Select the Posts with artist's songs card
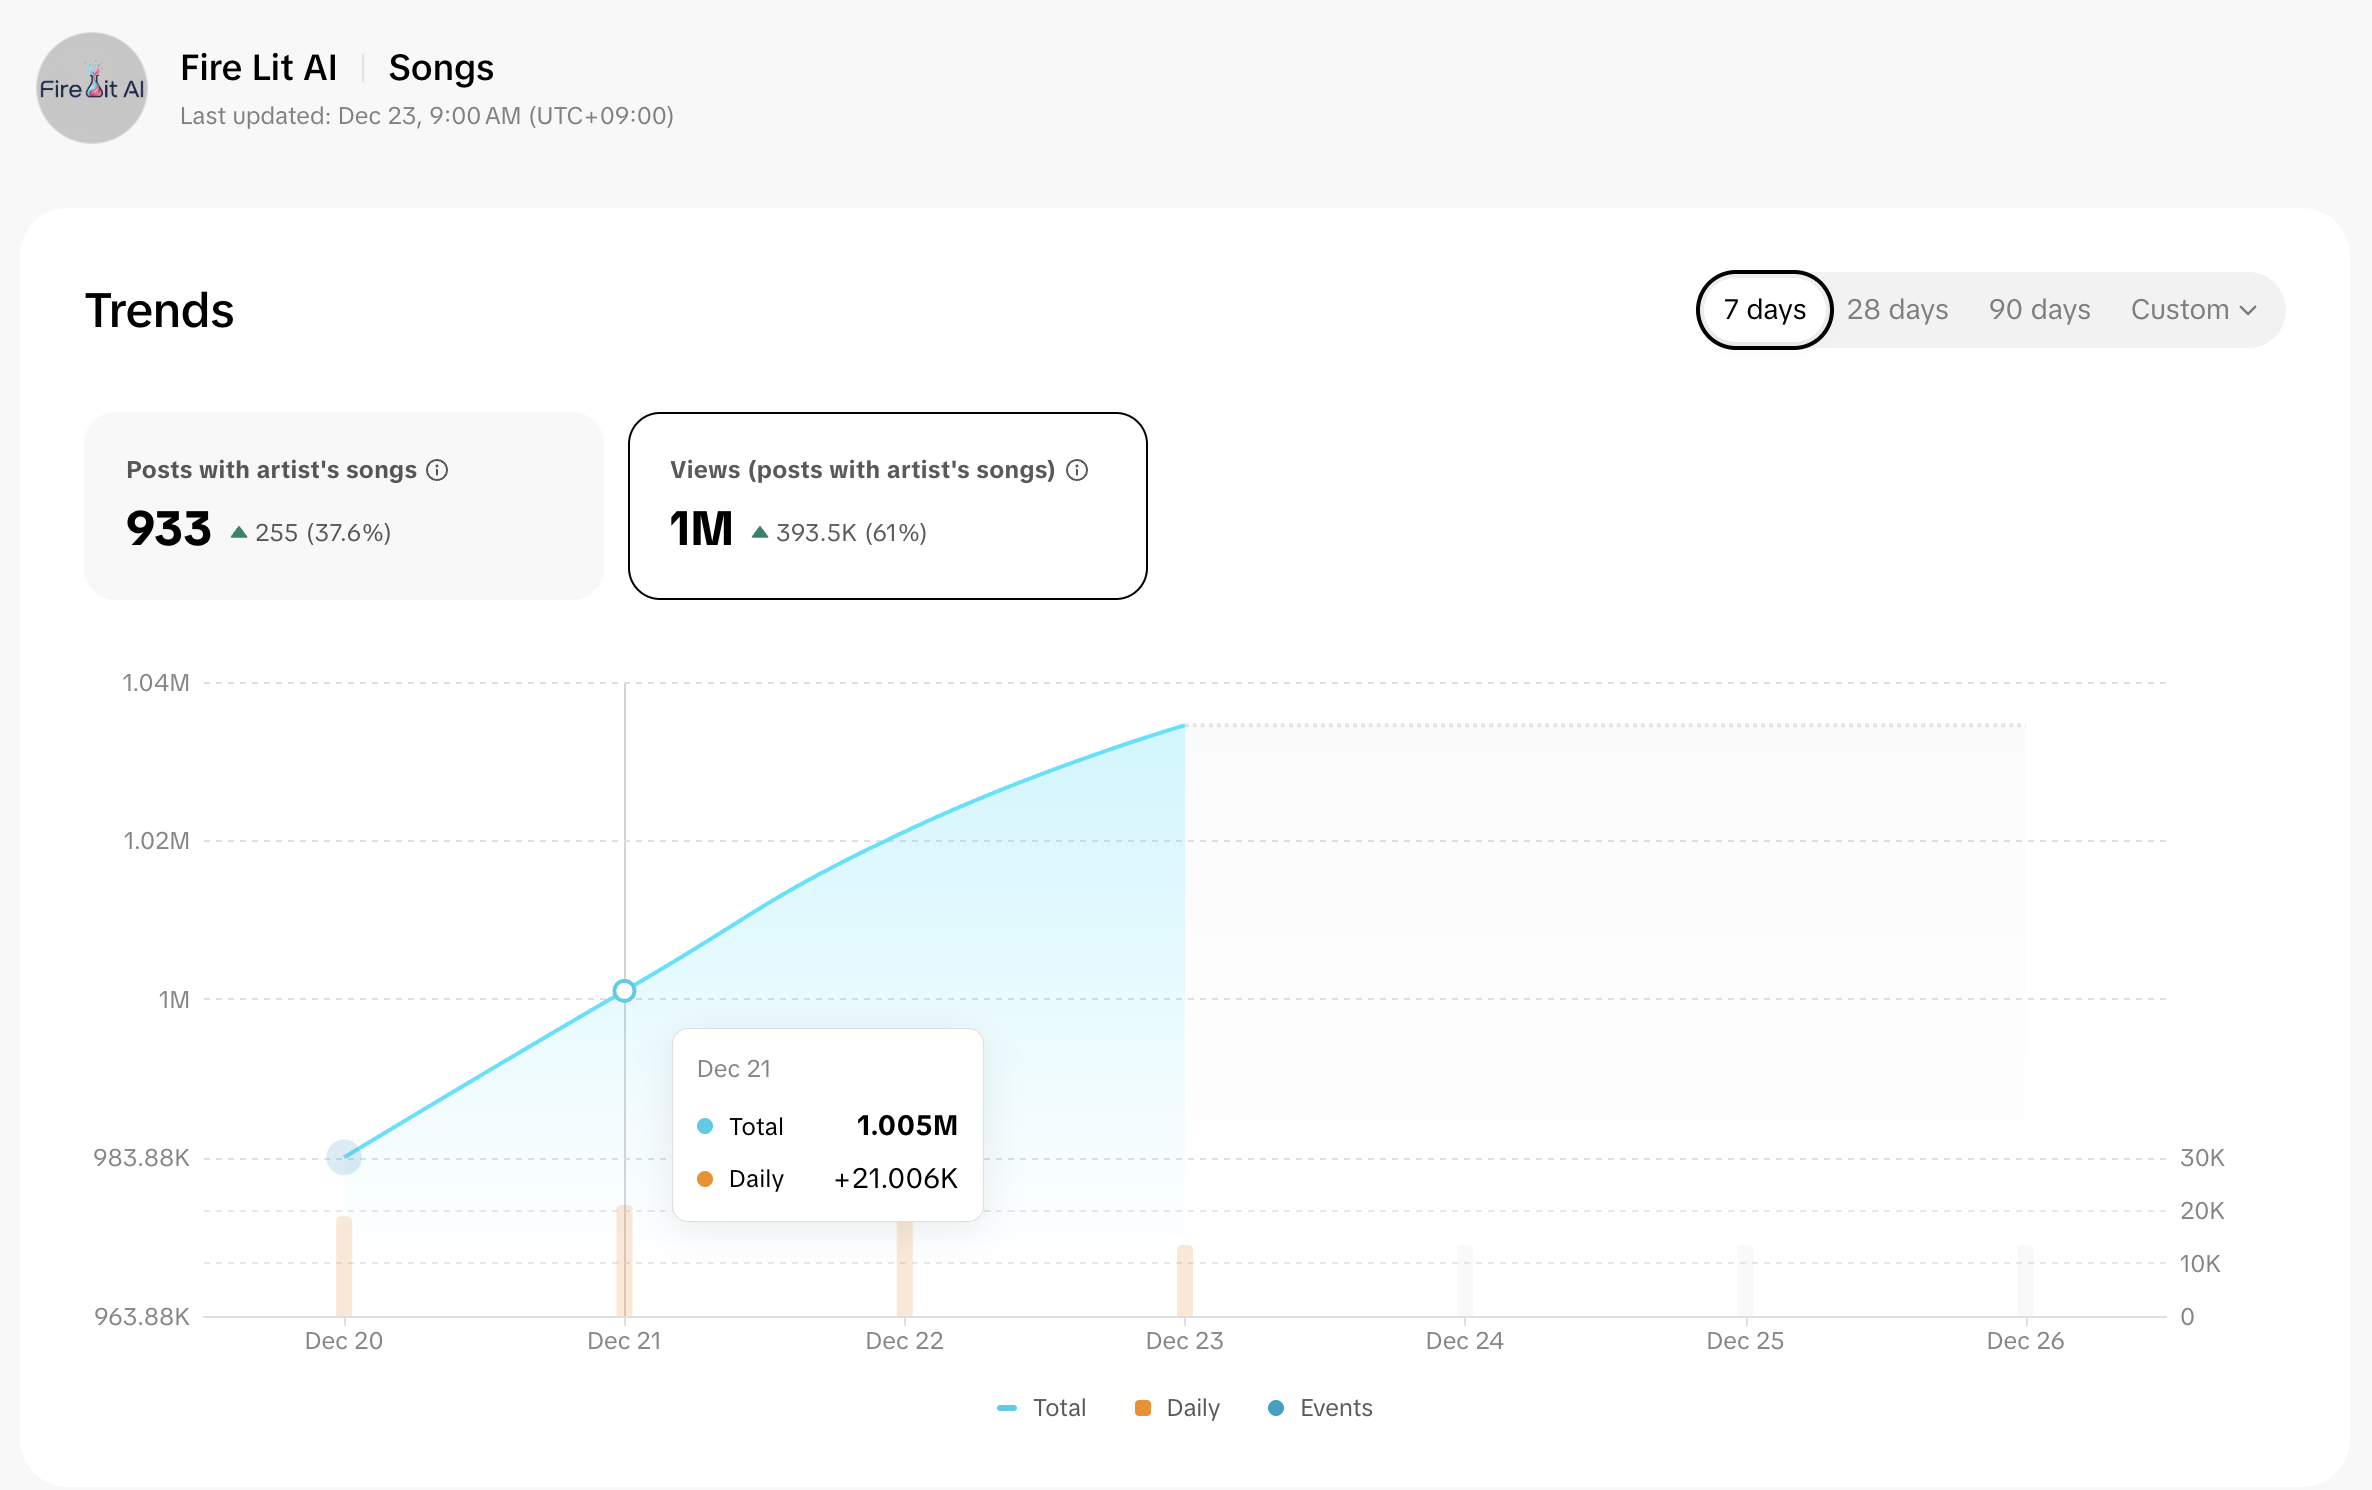2372x1490 pixels. pyautogui.click(x=344, y=506)
